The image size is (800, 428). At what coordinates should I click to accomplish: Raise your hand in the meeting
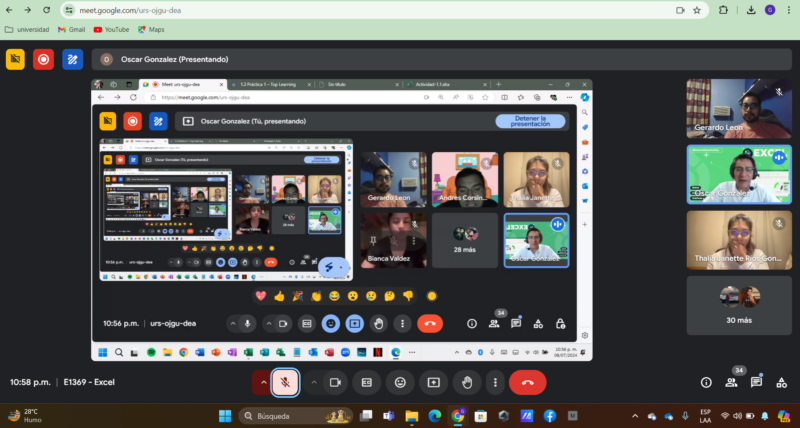tap(467, 383)
